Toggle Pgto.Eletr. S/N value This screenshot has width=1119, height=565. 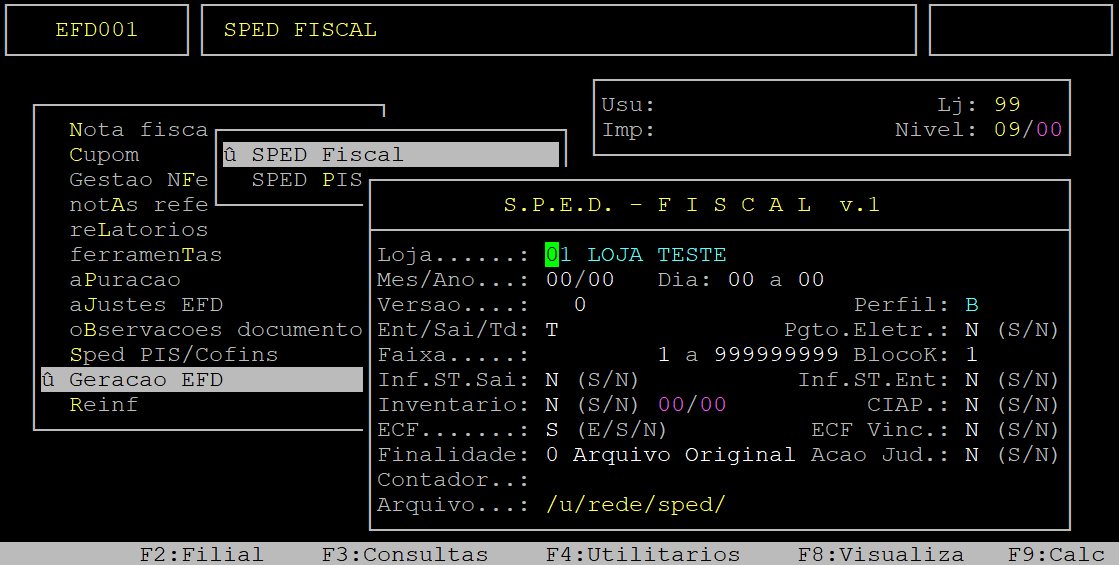(x=971, y=330)
